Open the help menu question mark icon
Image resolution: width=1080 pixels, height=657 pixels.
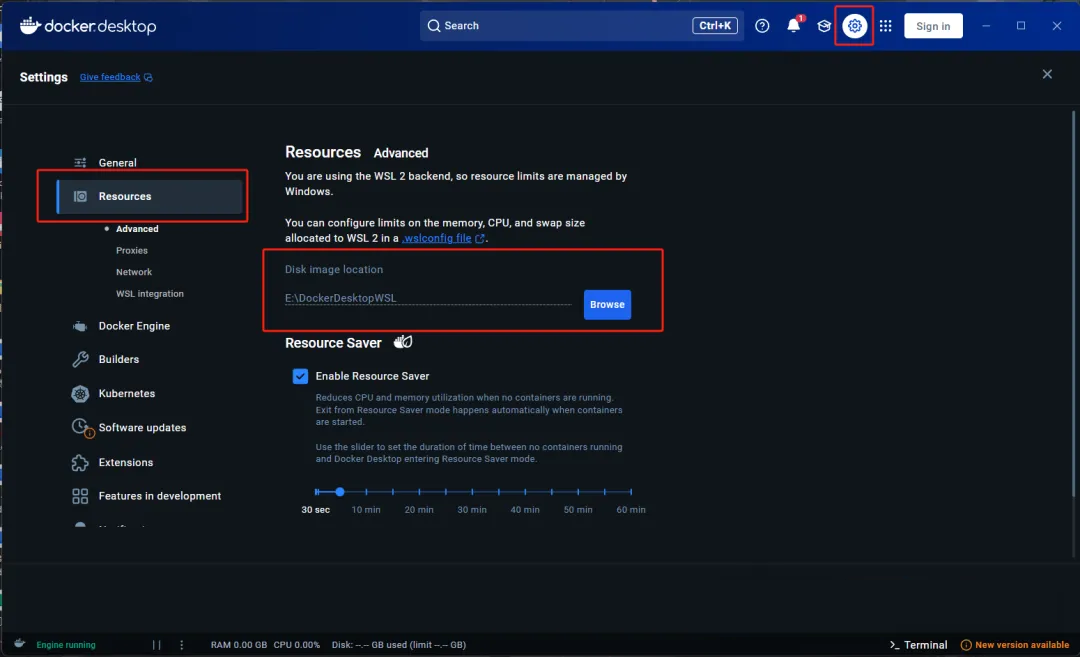pyautogui.click(x=762, y=25)
